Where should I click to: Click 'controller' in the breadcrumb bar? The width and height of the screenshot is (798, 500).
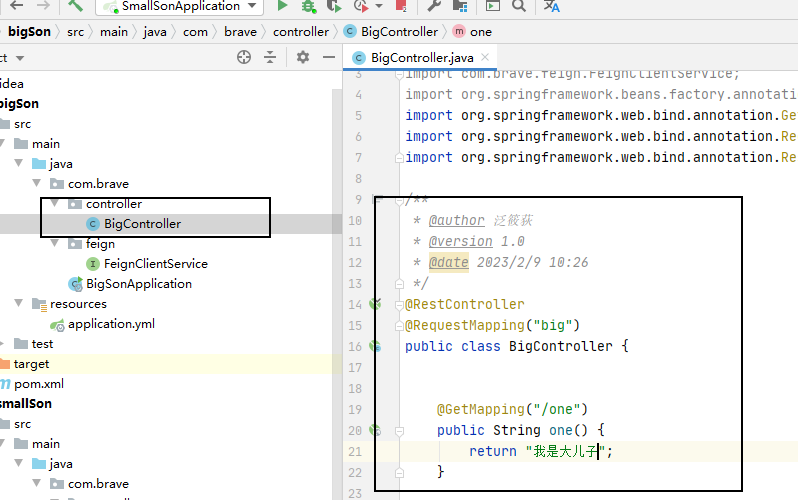[x=300, y=32]
